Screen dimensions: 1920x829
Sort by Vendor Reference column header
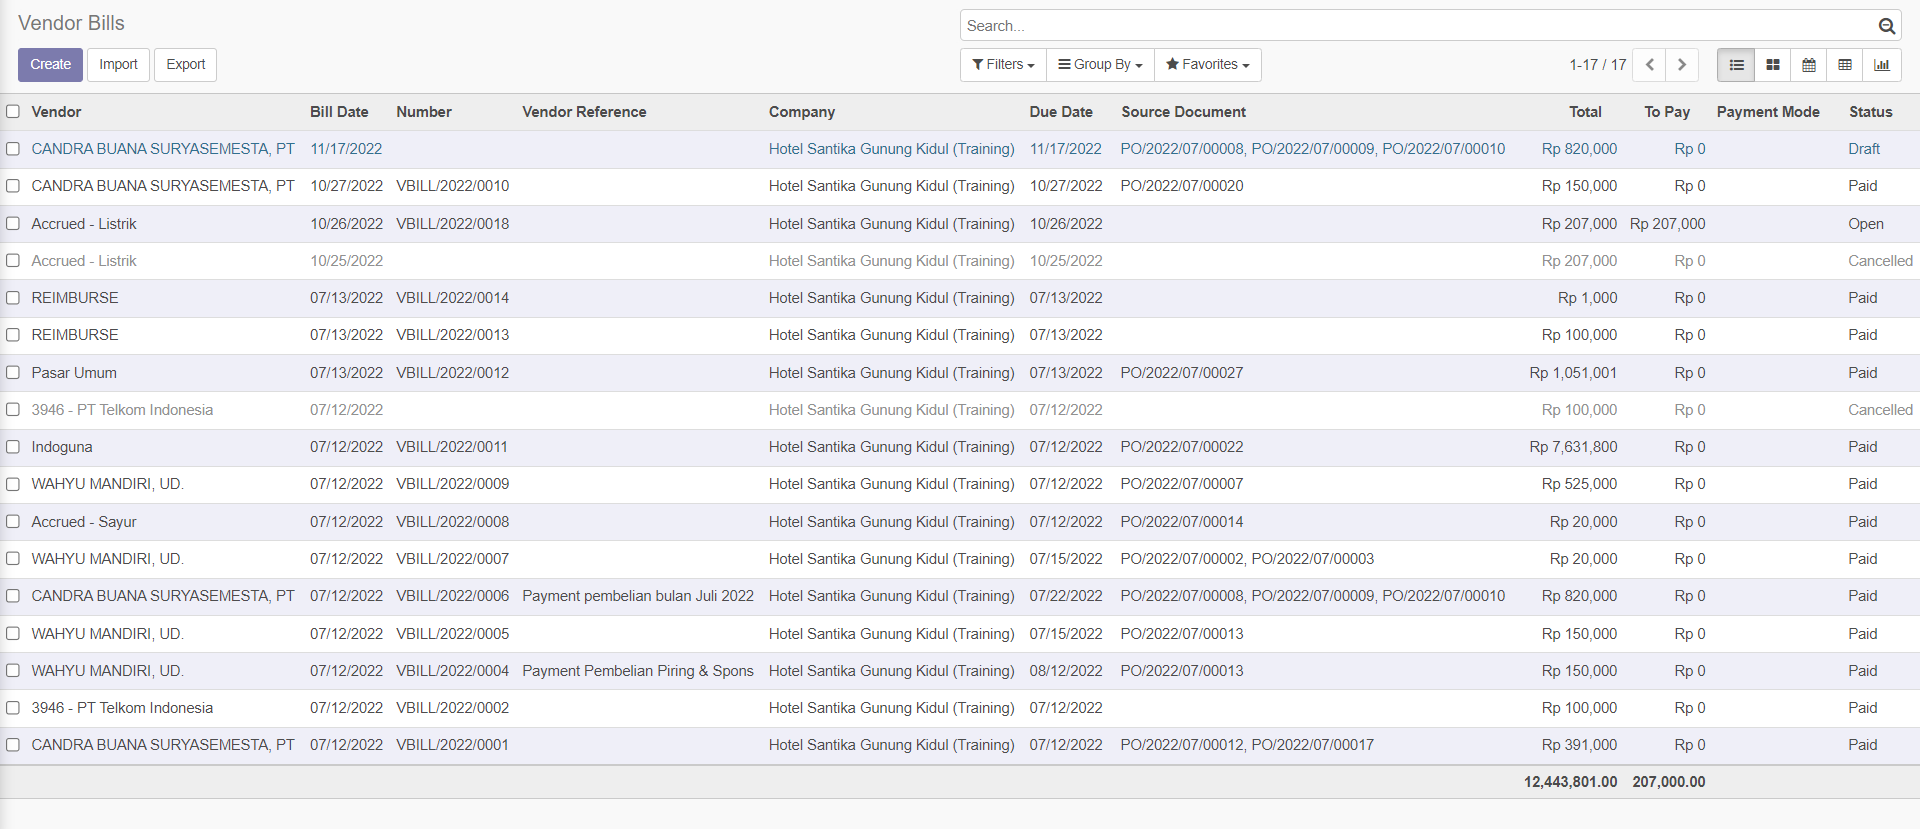(x=584, y=112)
